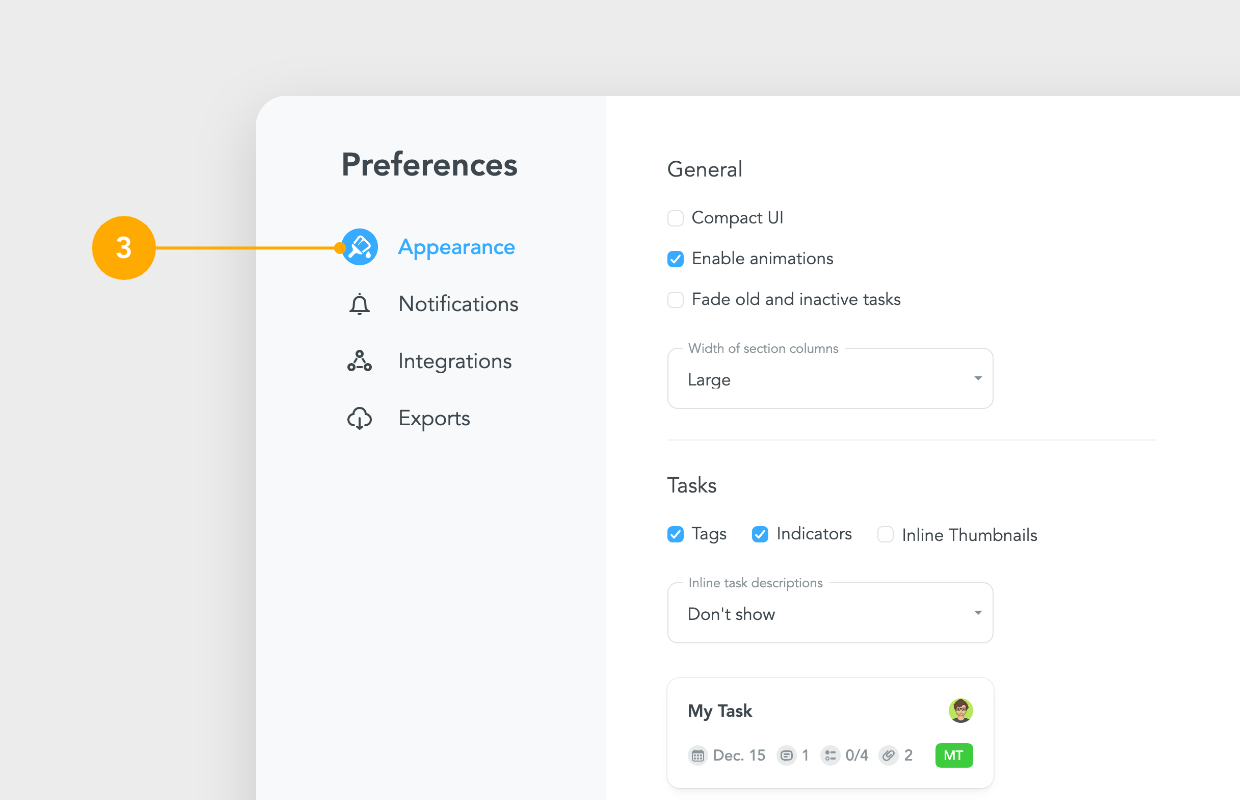Image resolution: width=1240 pixels, height=800 pixels.
Task: Switch to the Notifications preferences section
Action: (x=458, y=303)
